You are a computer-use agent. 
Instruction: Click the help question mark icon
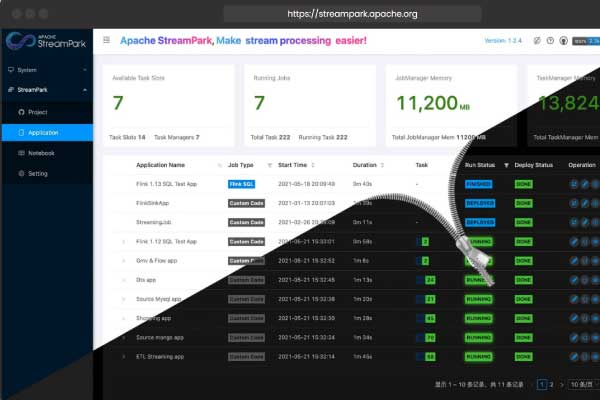tap(550, 41)
